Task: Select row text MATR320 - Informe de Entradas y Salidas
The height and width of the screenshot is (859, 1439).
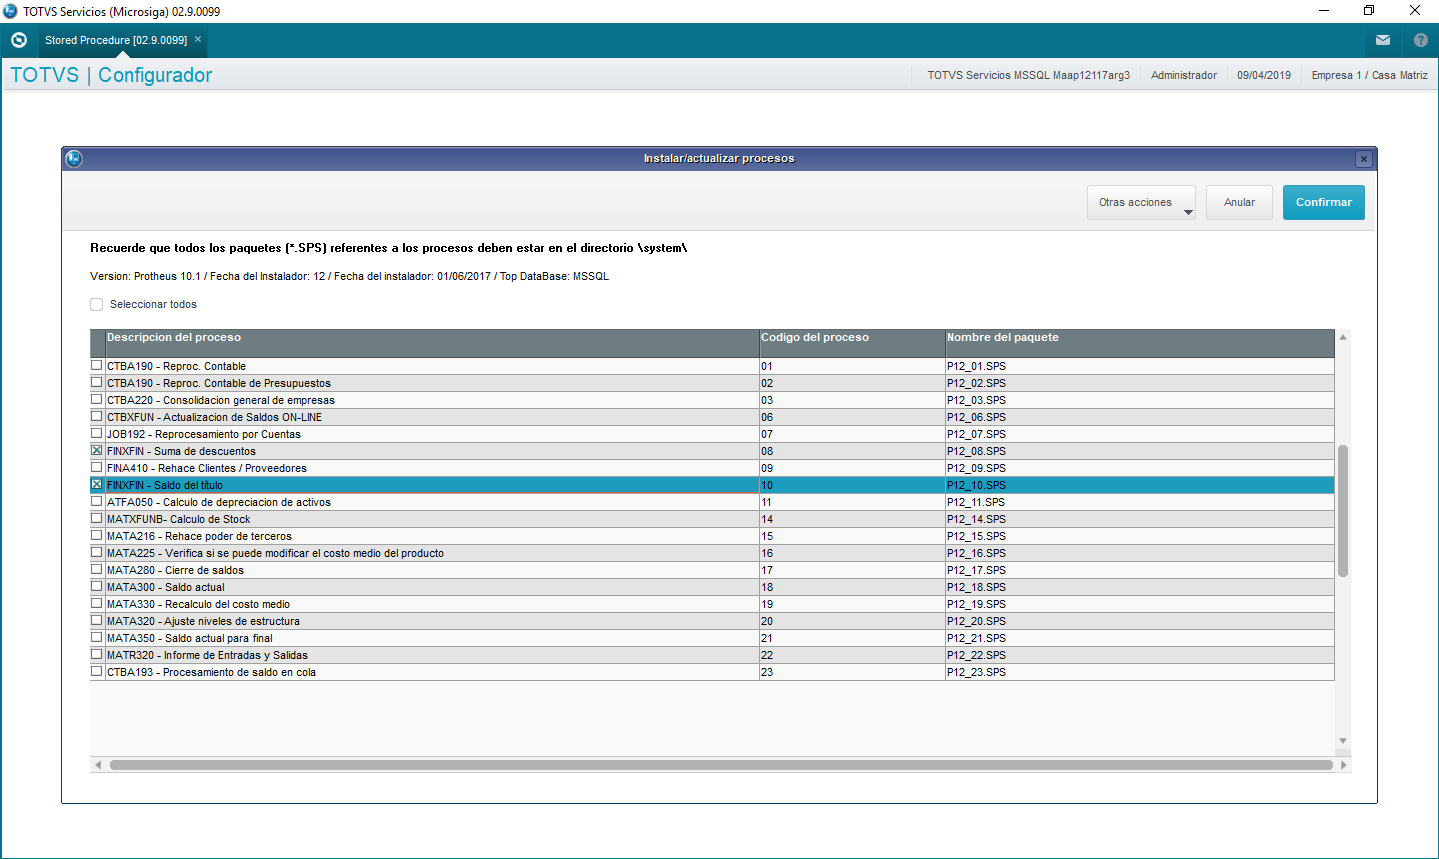Action: [x=207, y=655]
